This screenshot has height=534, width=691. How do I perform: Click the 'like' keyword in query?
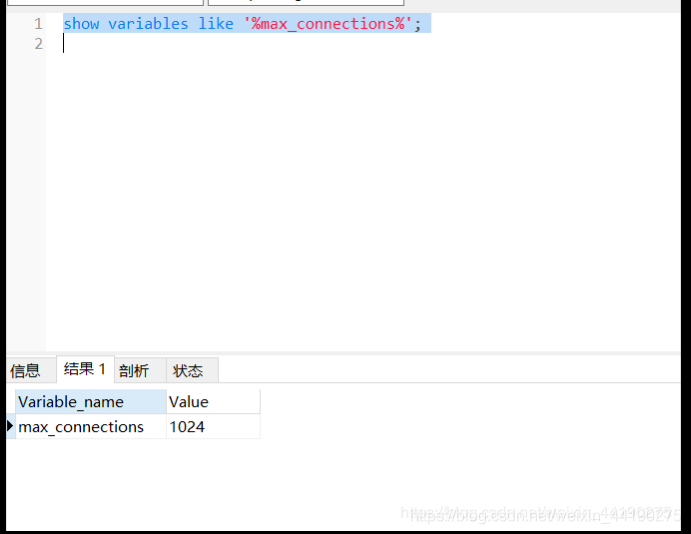tap(215, 24)
